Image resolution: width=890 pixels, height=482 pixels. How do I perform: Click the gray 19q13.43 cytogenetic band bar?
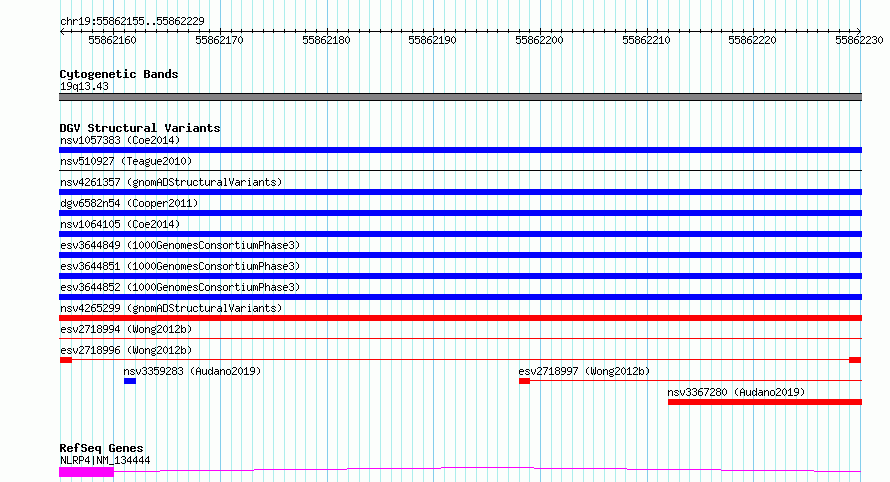click(460, 97)
